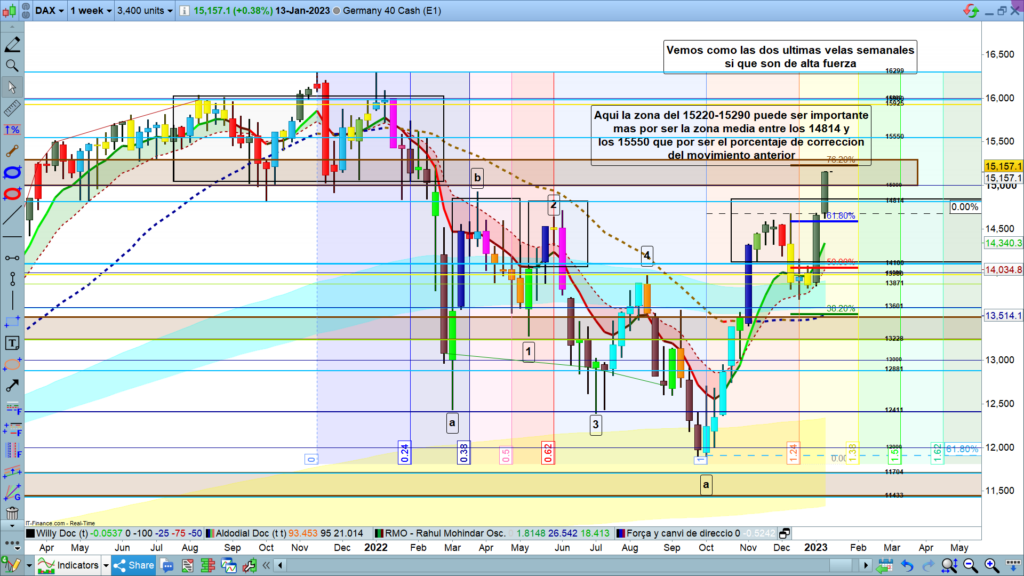Pick the ruler measurement tool
1024x576 pixels.
12,108
